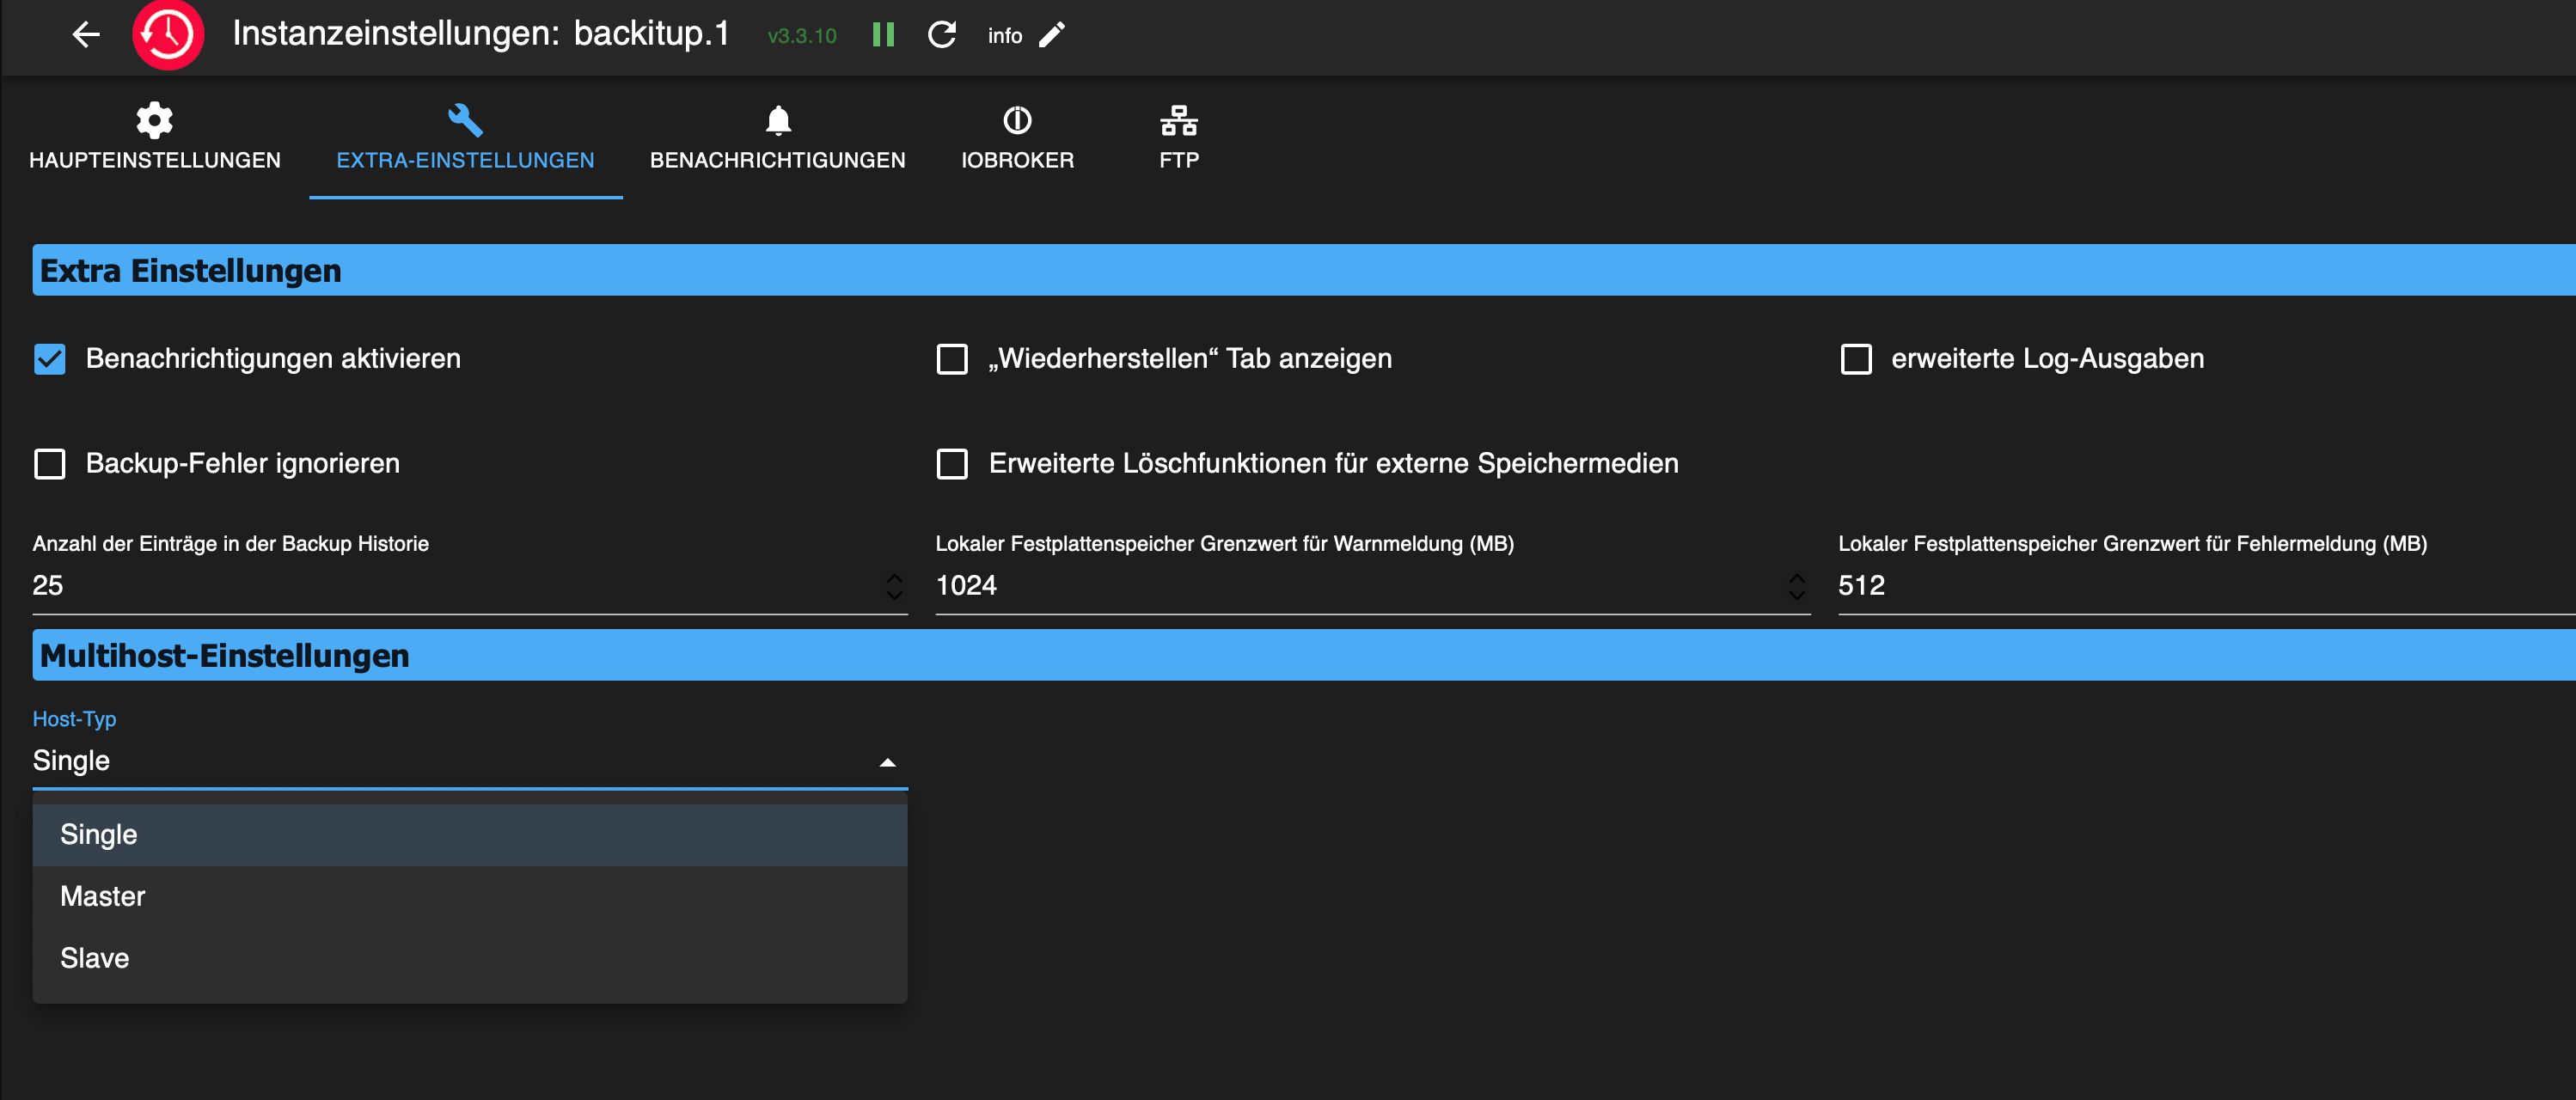Click the network icon for FTP
Screen dimensions: 2576x1100
point(1178,120)
